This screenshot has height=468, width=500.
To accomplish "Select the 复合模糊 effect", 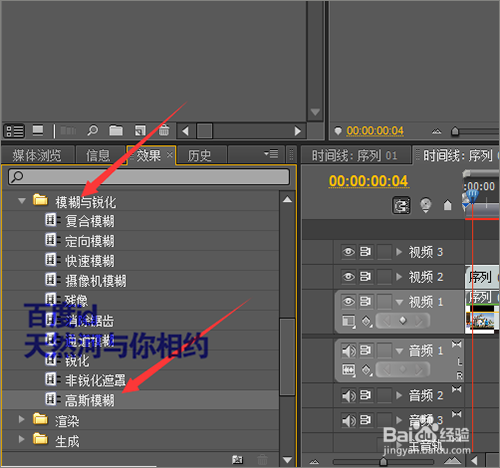I will point(89,221).
